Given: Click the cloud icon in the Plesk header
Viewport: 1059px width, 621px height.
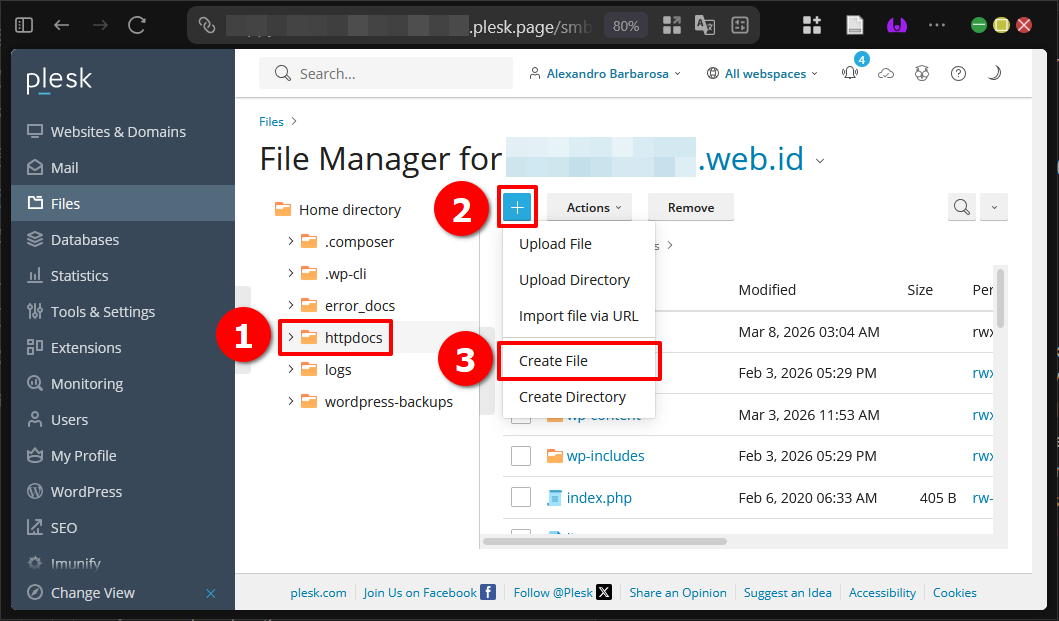Looking at the screenshot, I should (886, 73).
